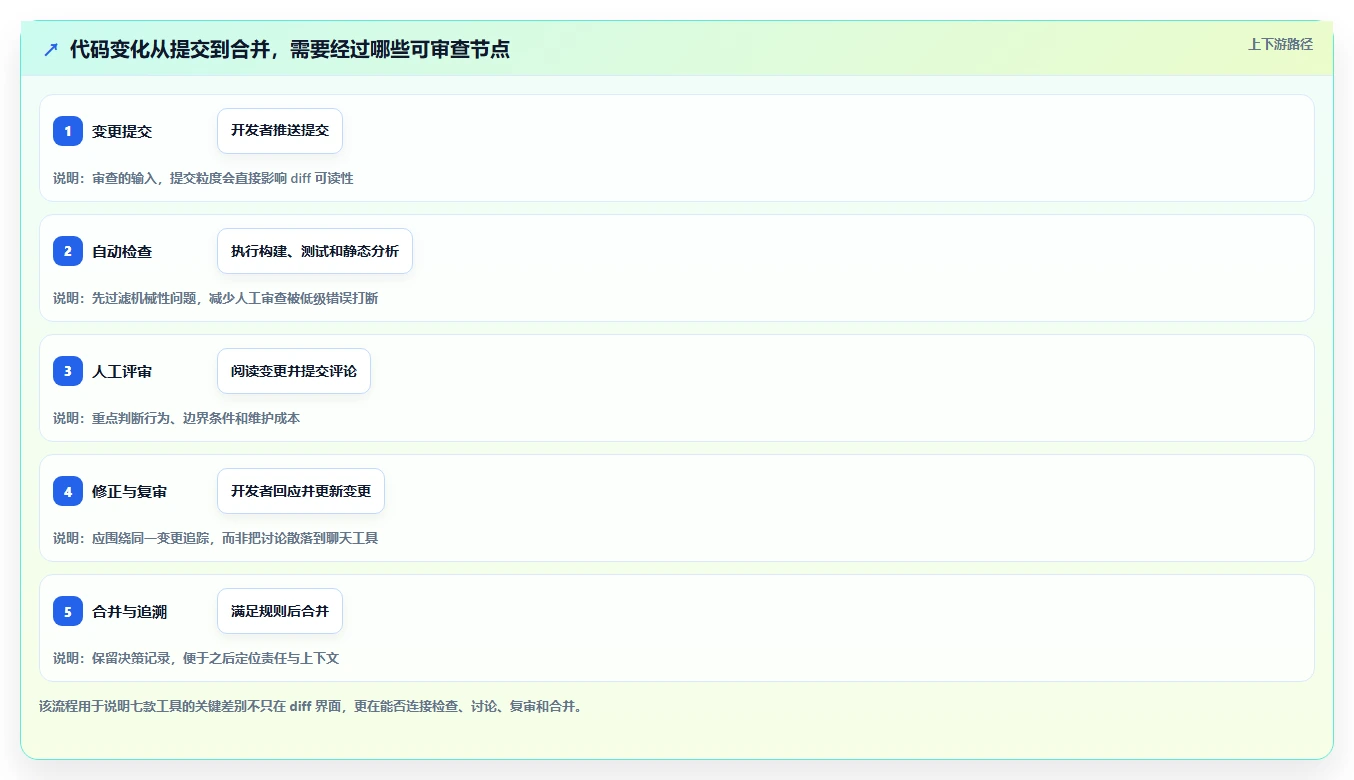Screen dimensions: 1354x780
Task: Click the 执行构建、测试和静态分析 chip
Action: pos(315,251)
